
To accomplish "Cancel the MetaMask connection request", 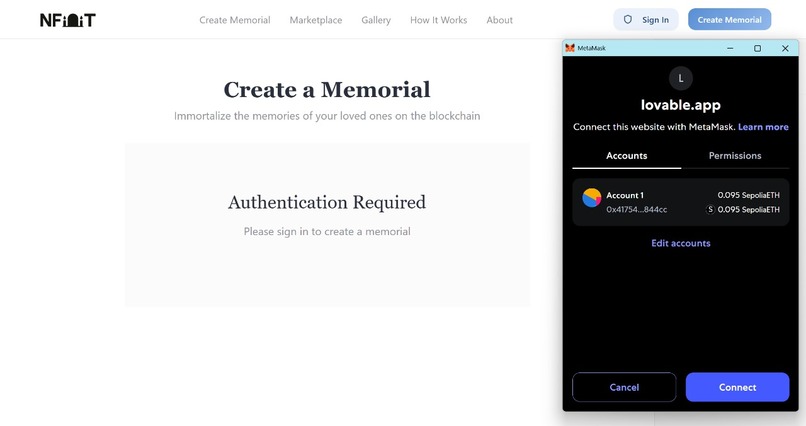I will click(x=624, y=387).
